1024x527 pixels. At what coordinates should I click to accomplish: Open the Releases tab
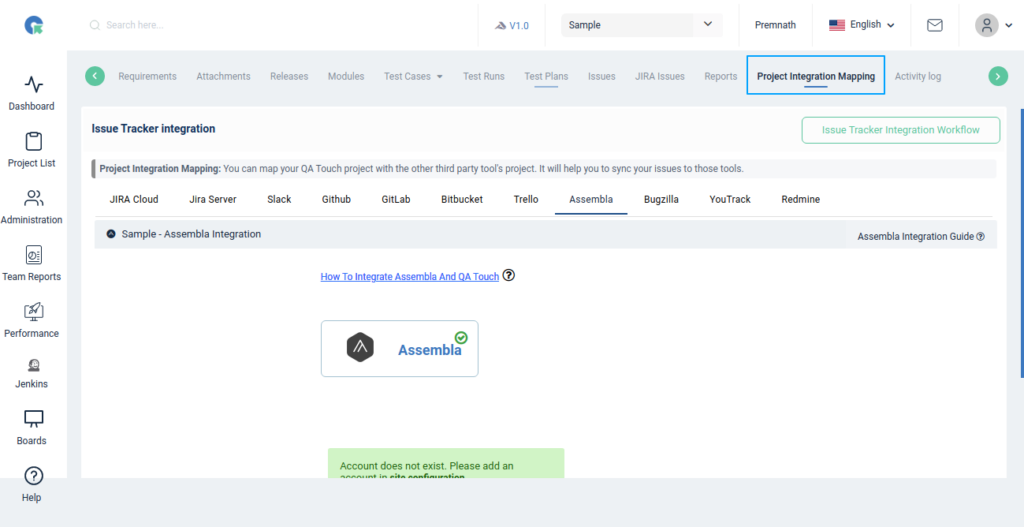[x=289, y=76]
